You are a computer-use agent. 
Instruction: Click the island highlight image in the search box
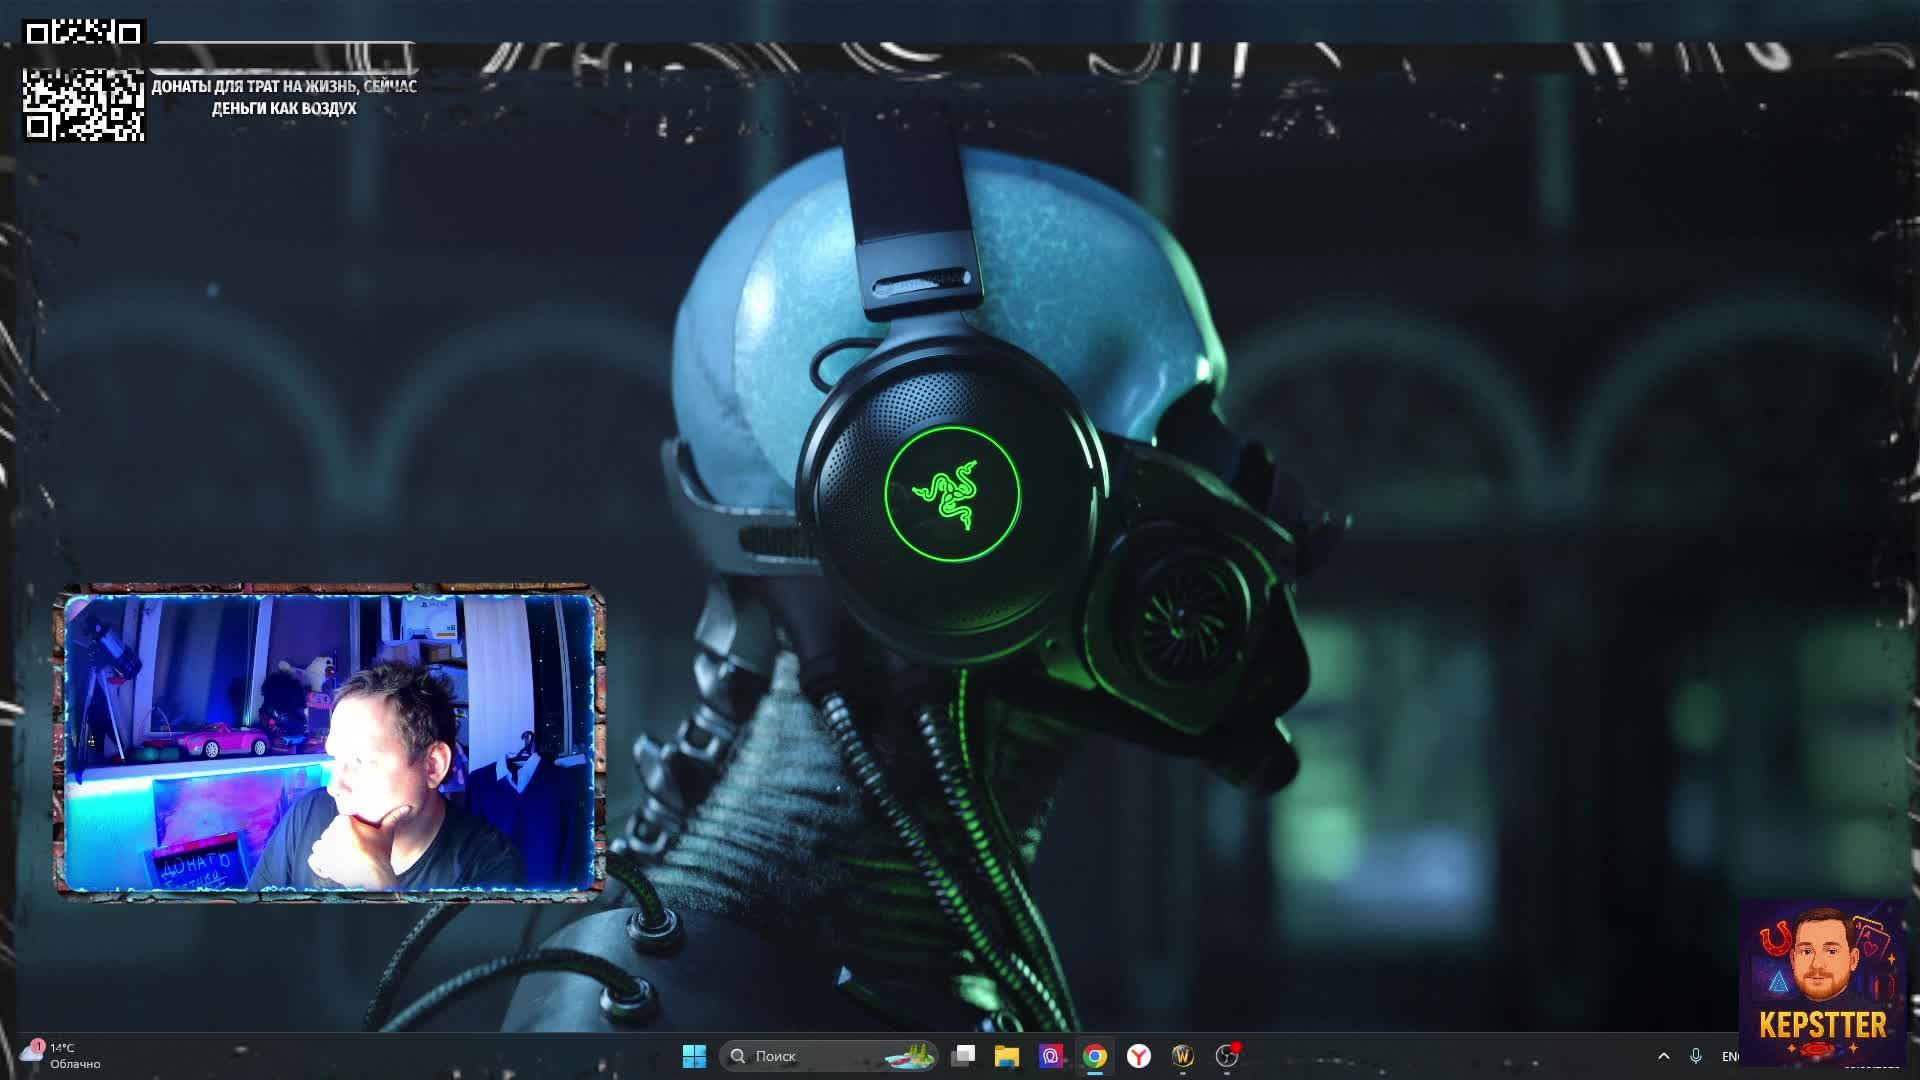(909, 1056)
